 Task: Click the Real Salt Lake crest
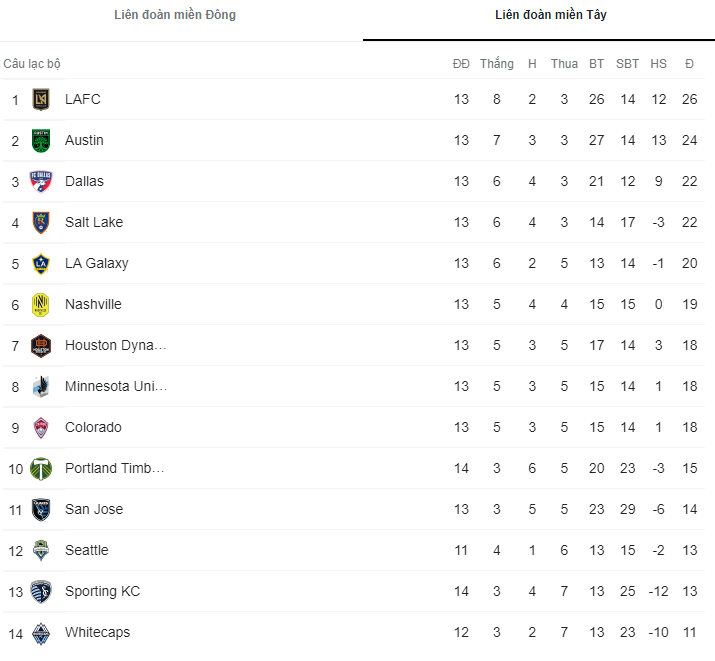pos(41,223)
